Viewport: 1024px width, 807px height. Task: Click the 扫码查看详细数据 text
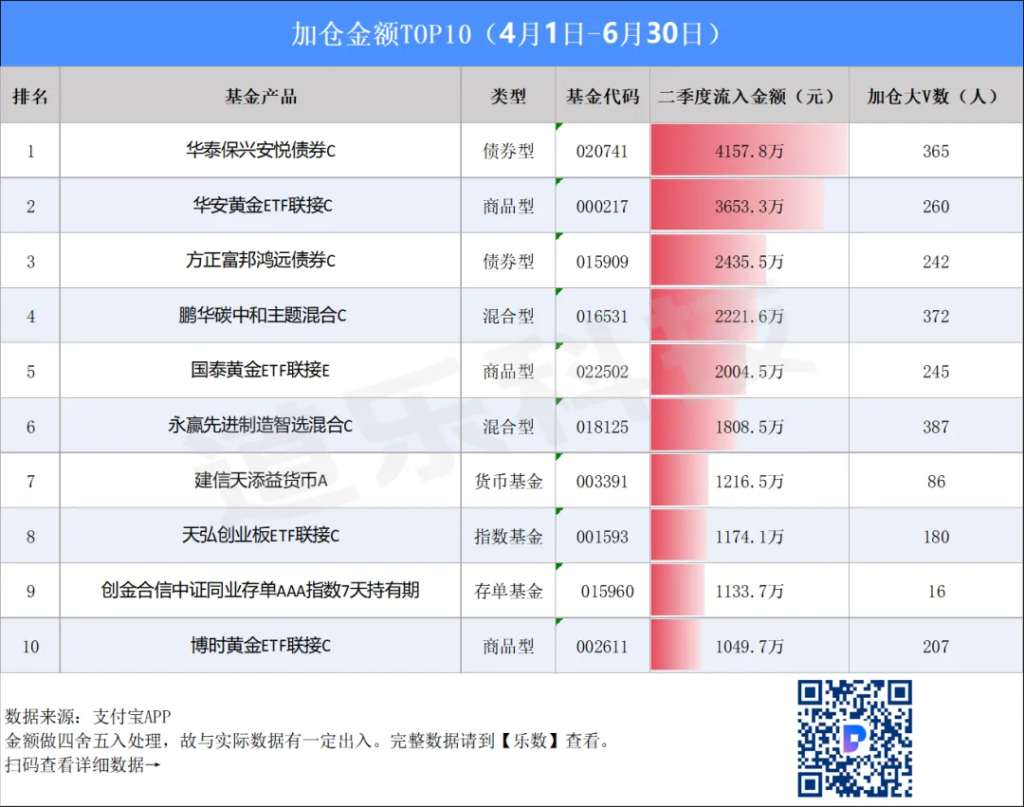click(82, 765)
